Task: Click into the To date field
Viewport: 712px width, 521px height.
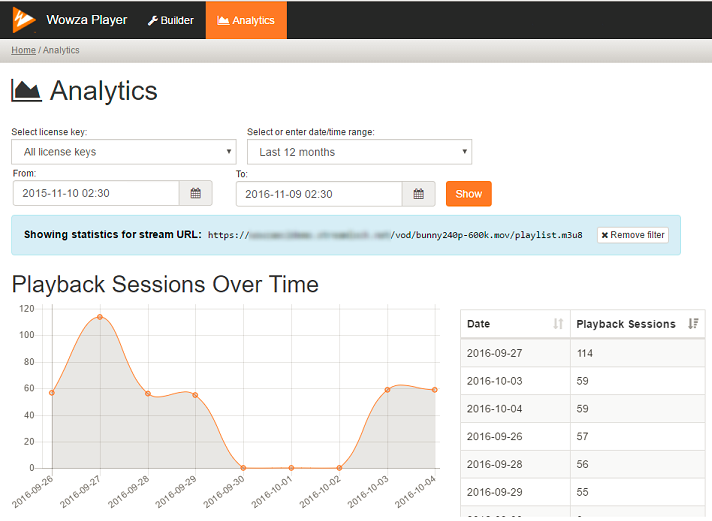Action: pyautogui.click(x=318, y=194)
